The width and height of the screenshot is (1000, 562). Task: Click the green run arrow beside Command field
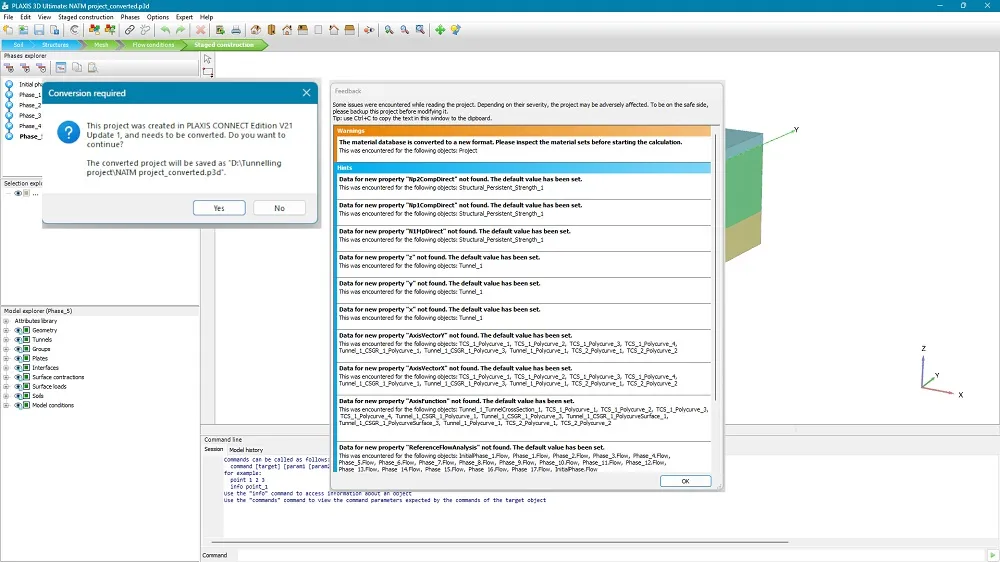pos(992,556)
